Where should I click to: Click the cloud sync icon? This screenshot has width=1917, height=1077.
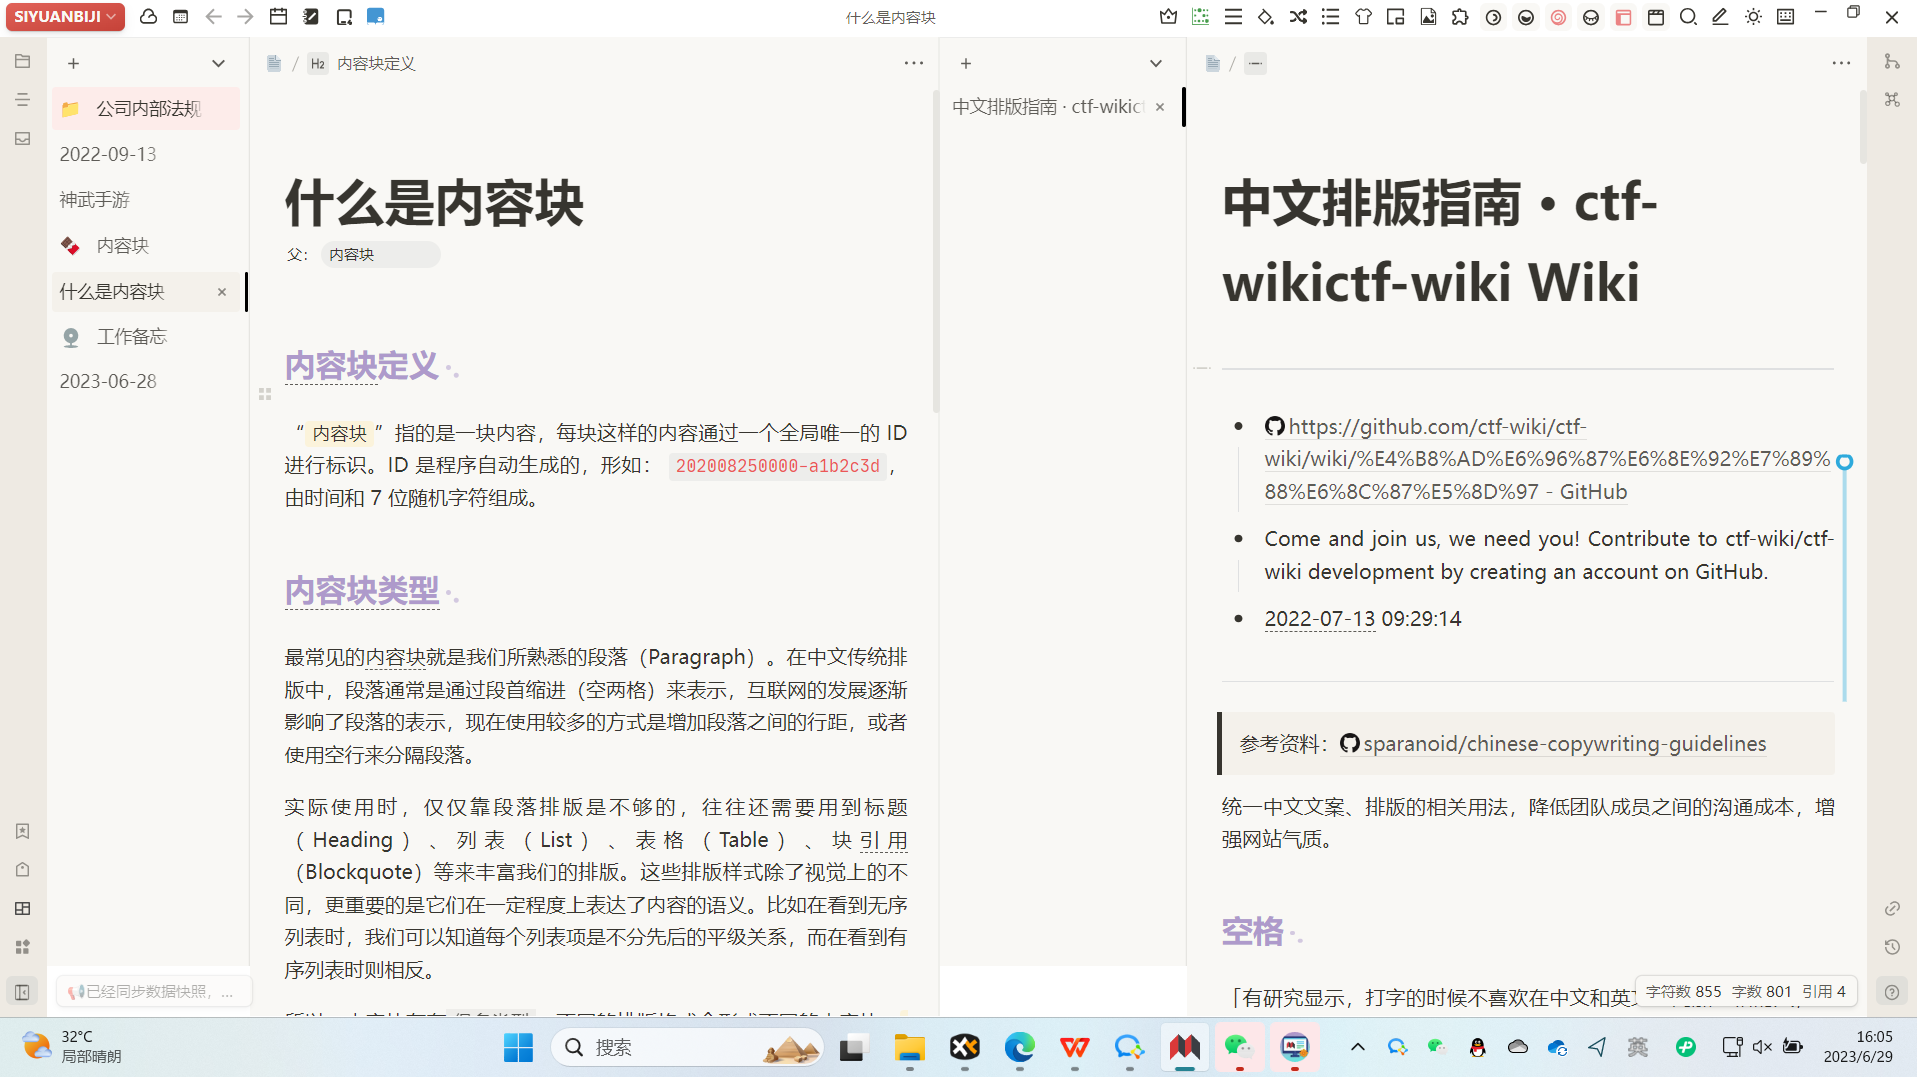148,17
